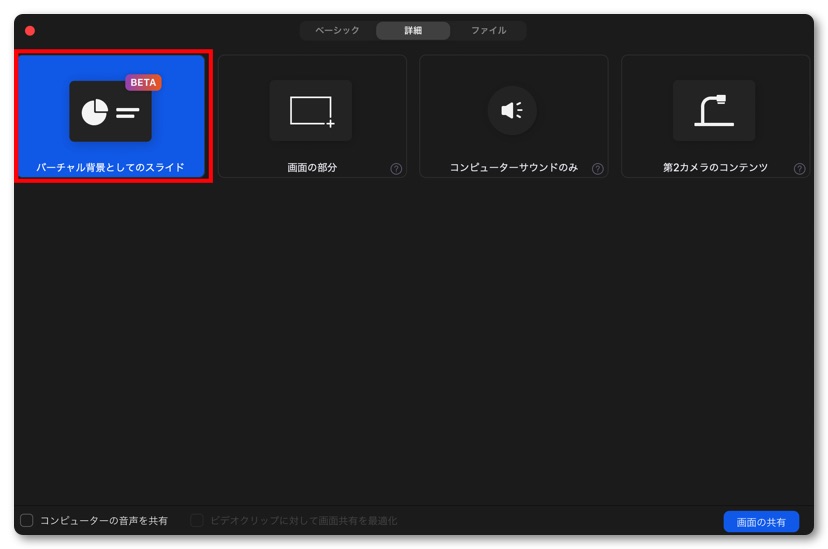Enable the コンピューターの音声を共有 checkbox

tap(27, 520)
